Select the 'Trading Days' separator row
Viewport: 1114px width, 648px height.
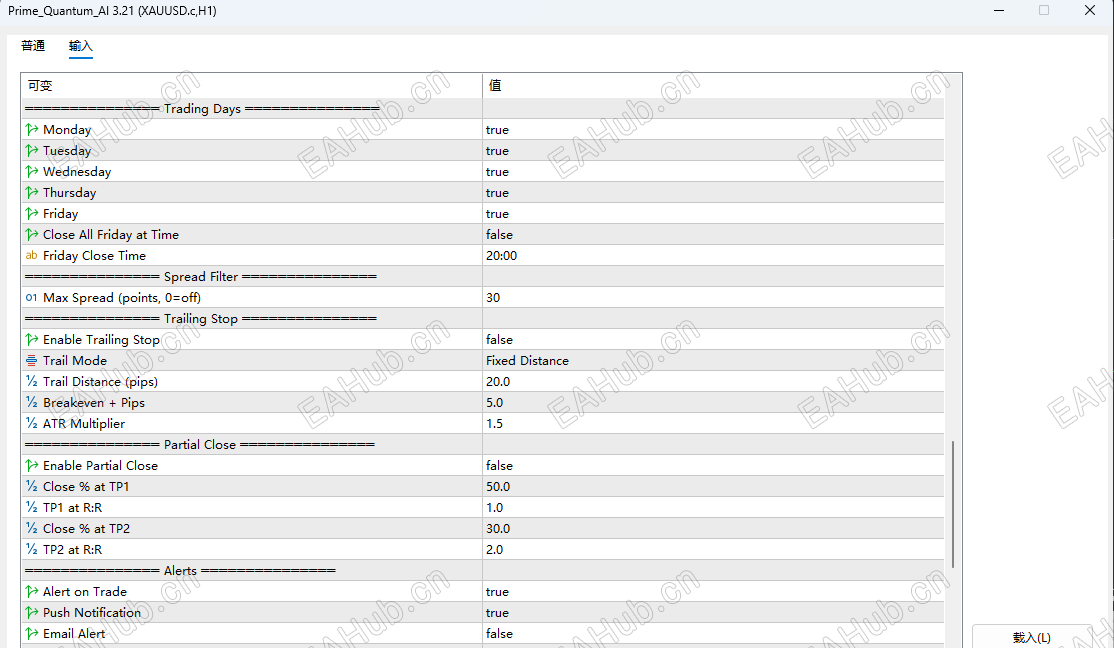tap(482, 109)
